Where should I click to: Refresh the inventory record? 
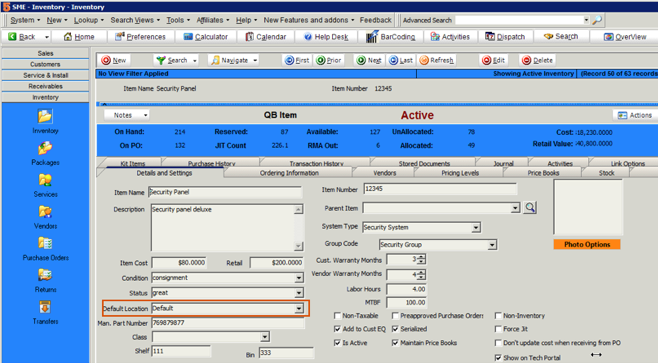point(436,60)
